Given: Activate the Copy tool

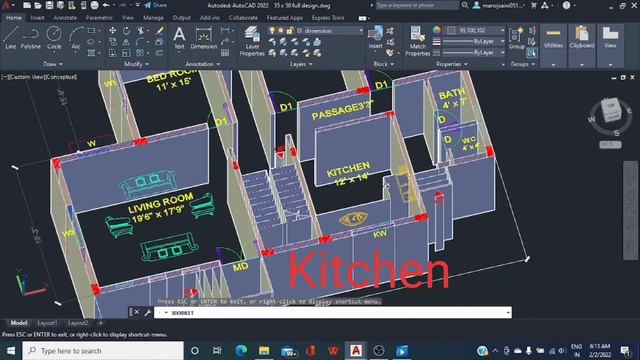Looking at the screenshot, I should pyautogui.click(x=112, y=42).
